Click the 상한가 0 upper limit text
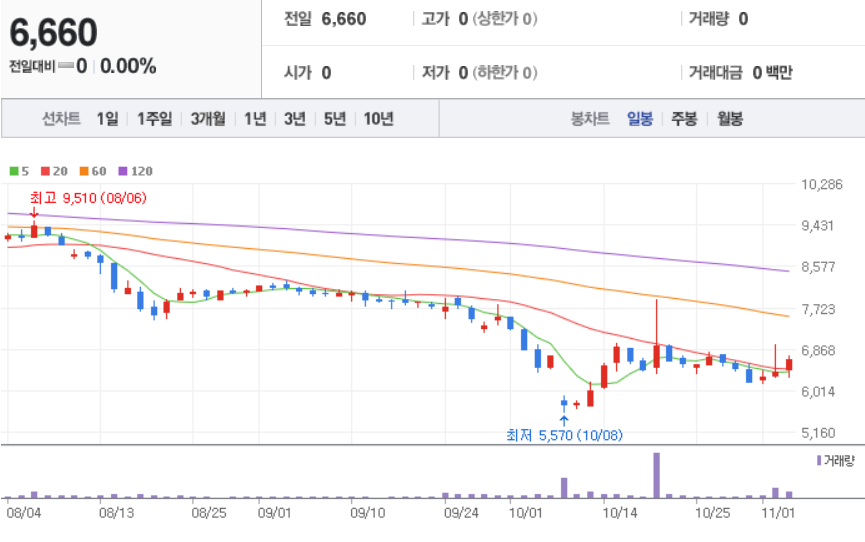This screenshot has width=865, height=542. click(x=505, y=19)
